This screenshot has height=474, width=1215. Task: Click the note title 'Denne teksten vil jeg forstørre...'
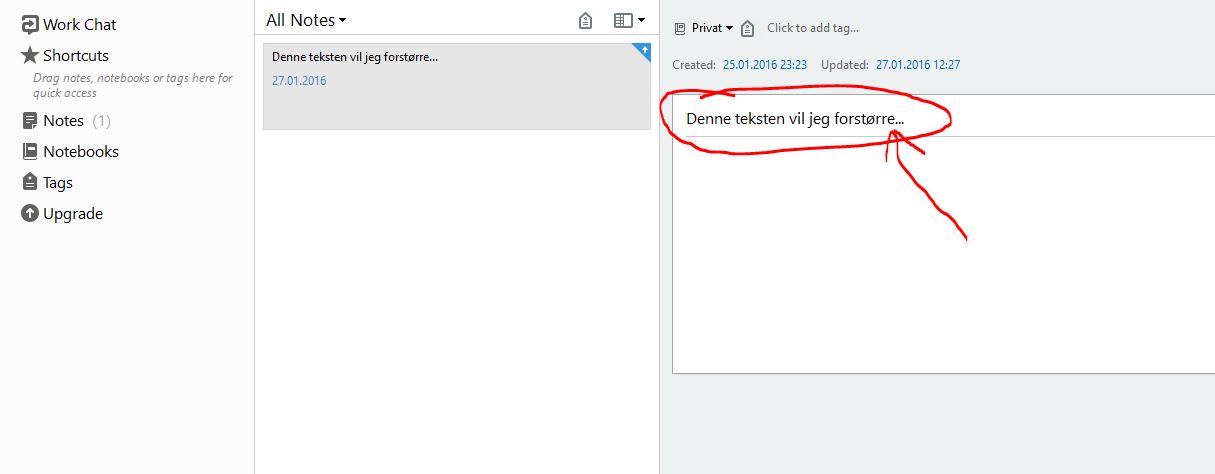795,119
